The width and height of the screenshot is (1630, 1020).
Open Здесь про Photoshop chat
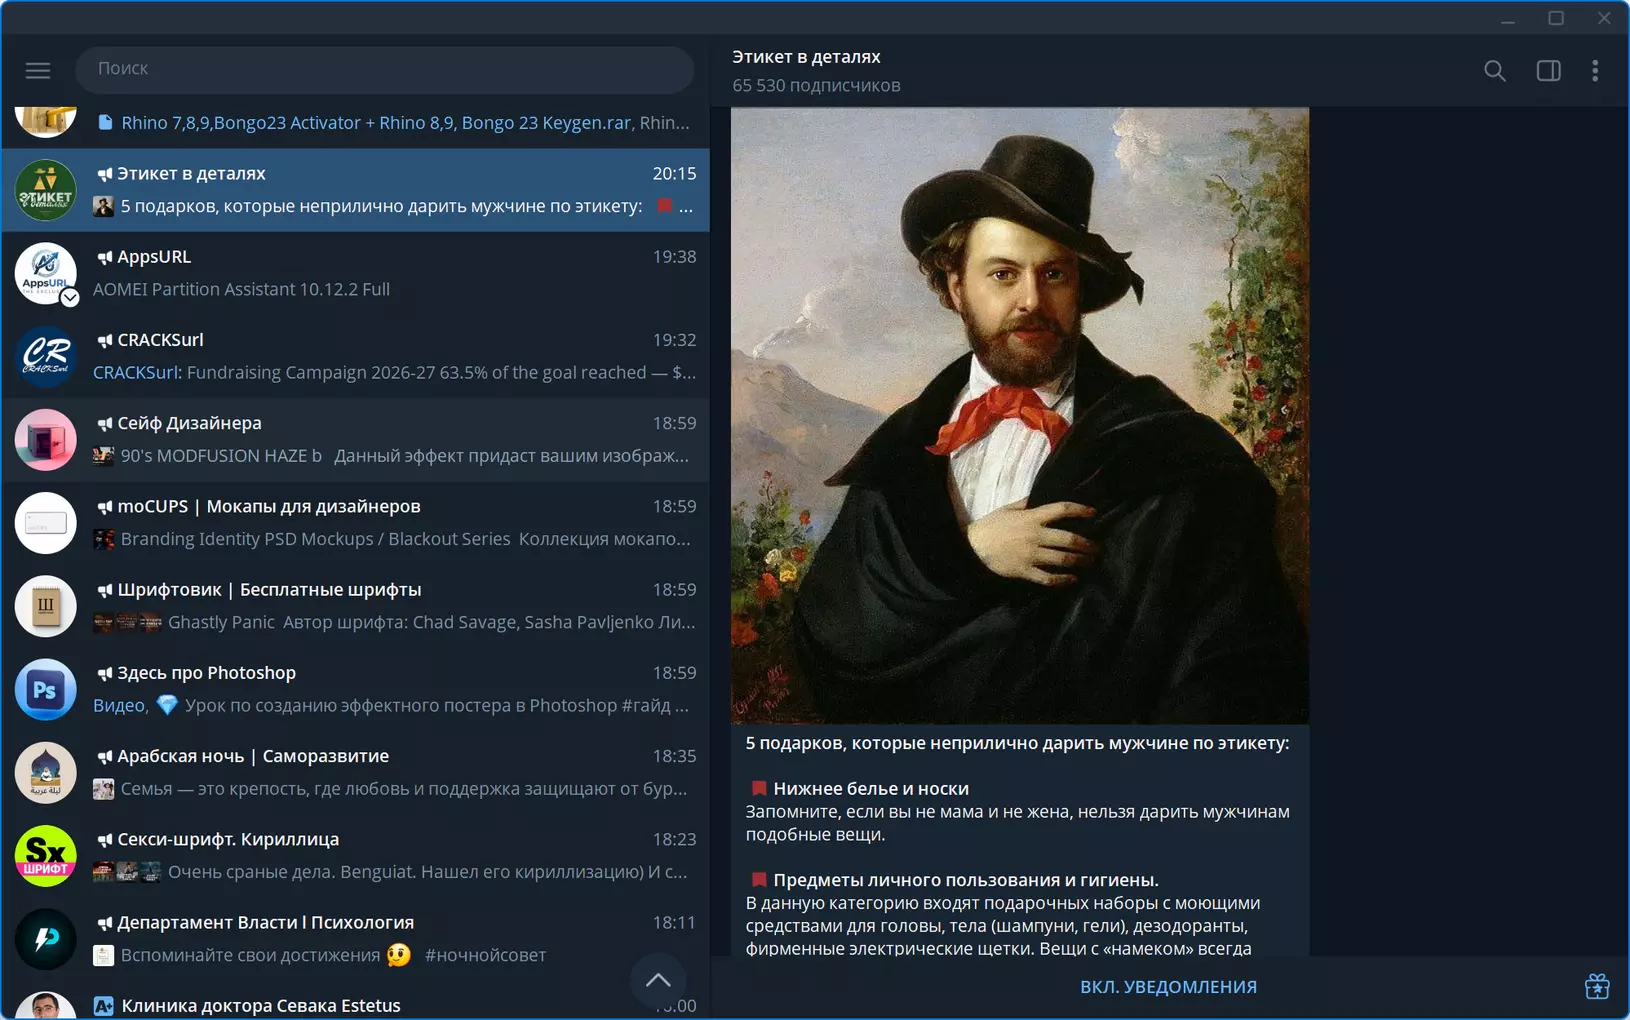355,689
